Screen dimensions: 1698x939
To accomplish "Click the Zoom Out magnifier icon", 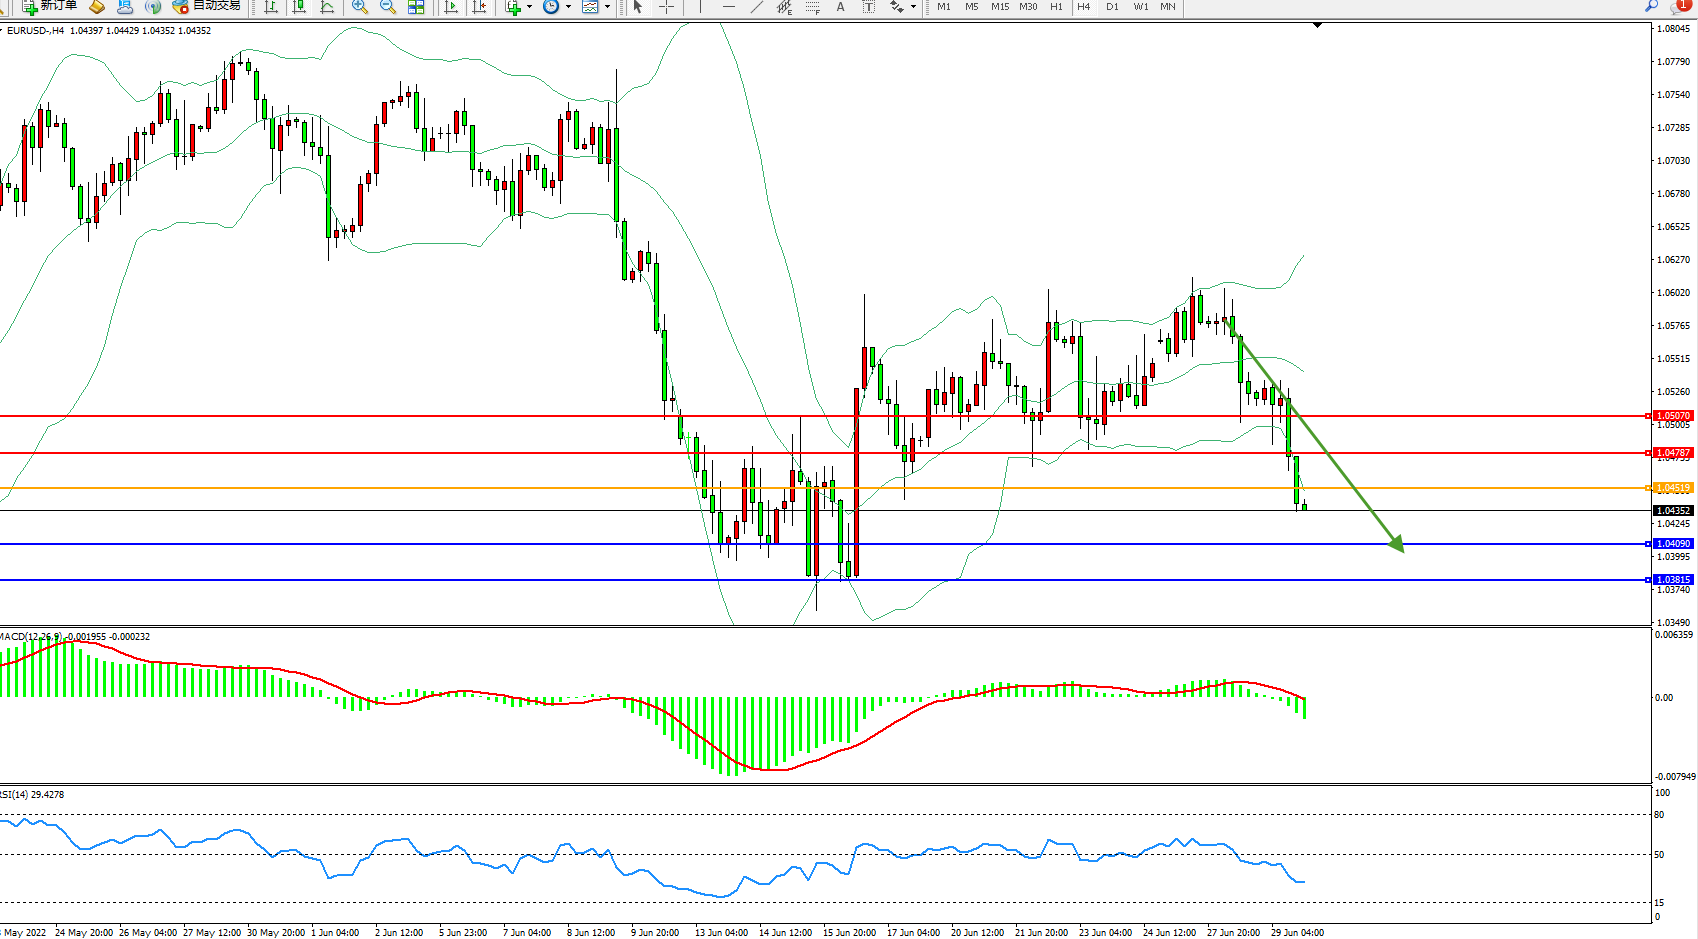I will coord(388,7).
